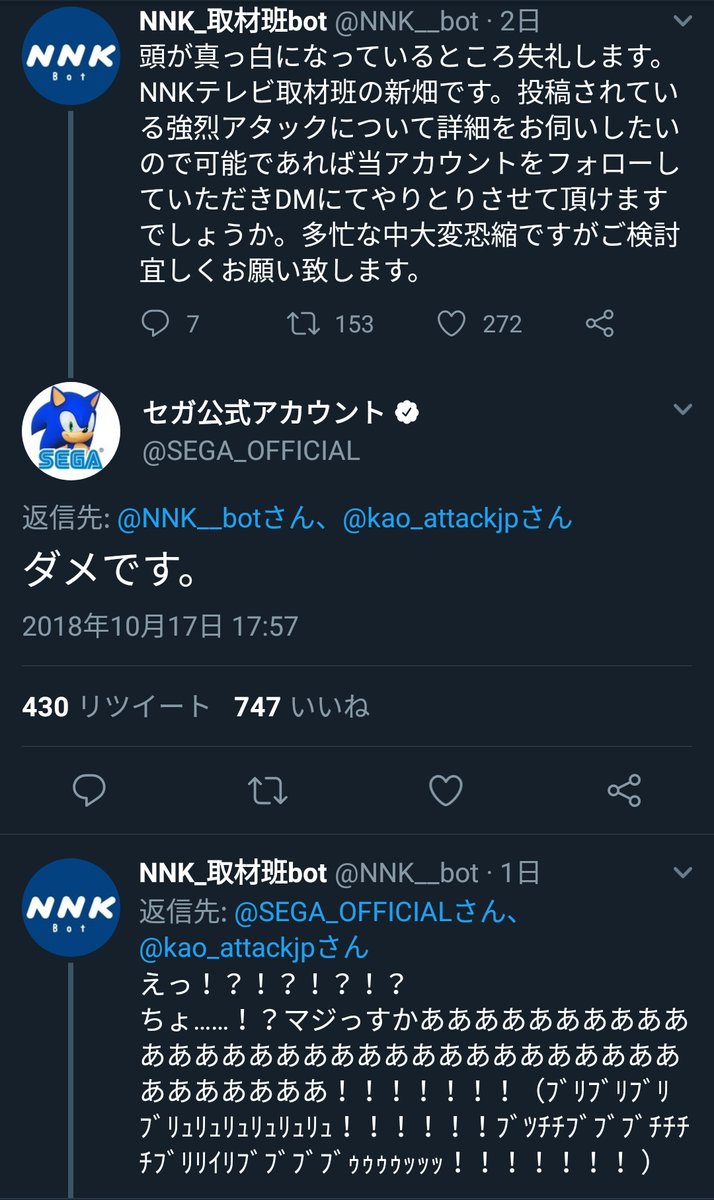
Task: Share the SEGA official tweet
Action: [624, 792]
